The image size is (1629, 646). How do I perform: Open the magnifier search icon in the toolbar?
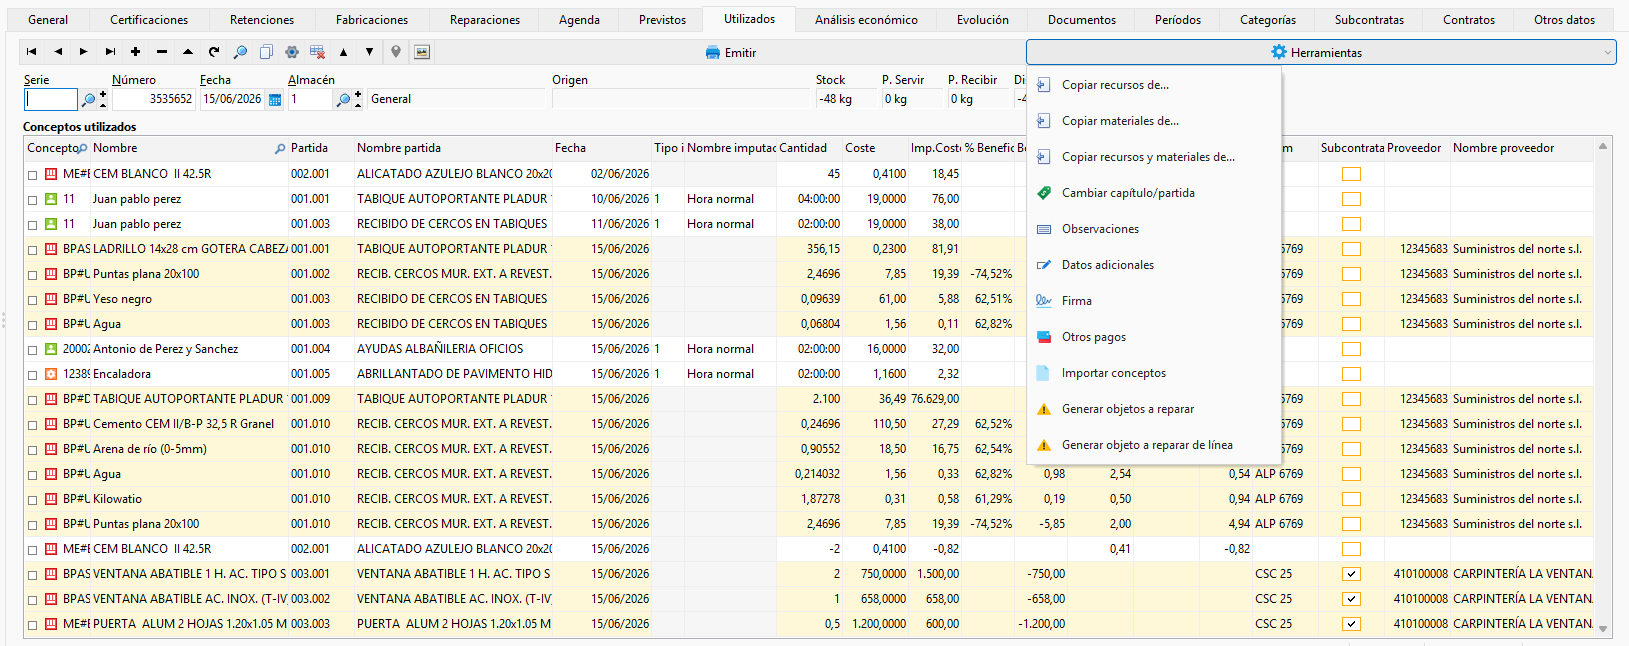click(240, 52)
